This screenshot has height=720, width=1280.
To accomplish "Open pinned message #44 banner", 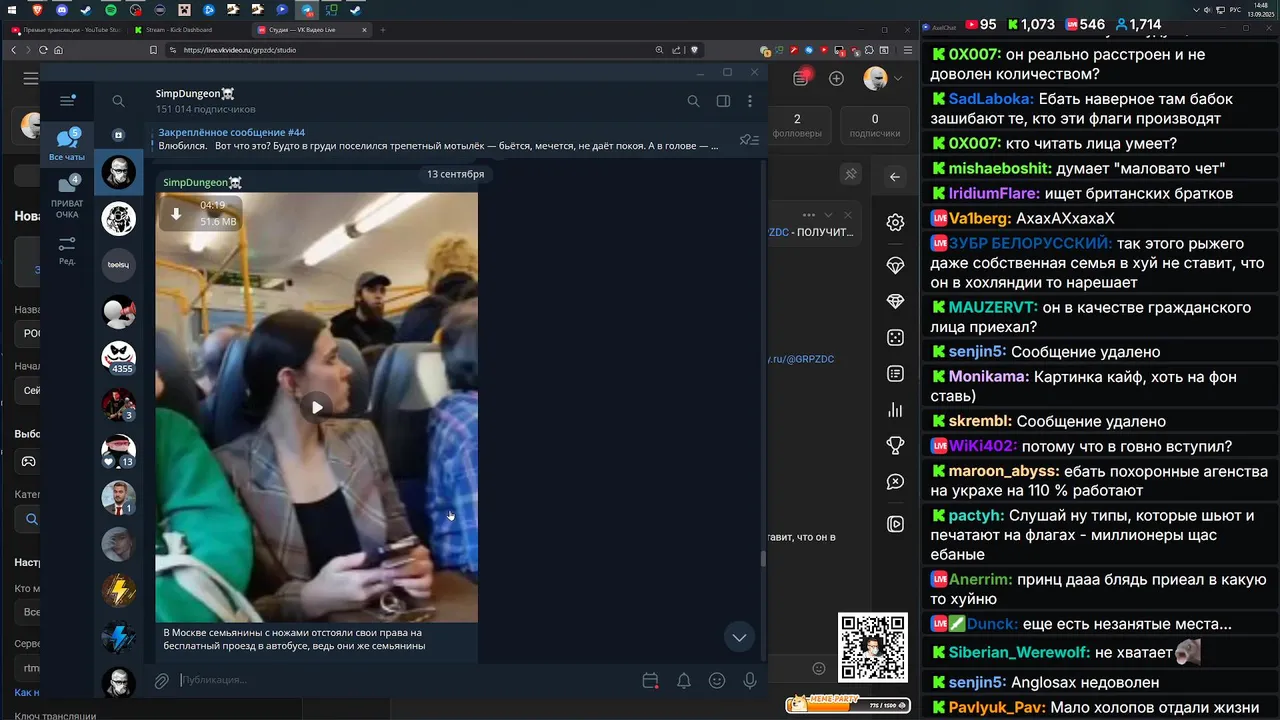I will [440, 139].
